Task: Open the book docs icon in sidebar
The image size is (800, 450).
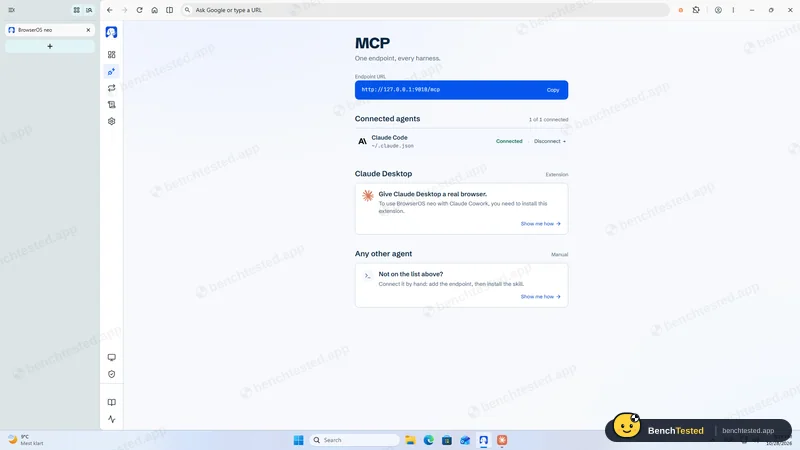Action: [x=112, y=403]
